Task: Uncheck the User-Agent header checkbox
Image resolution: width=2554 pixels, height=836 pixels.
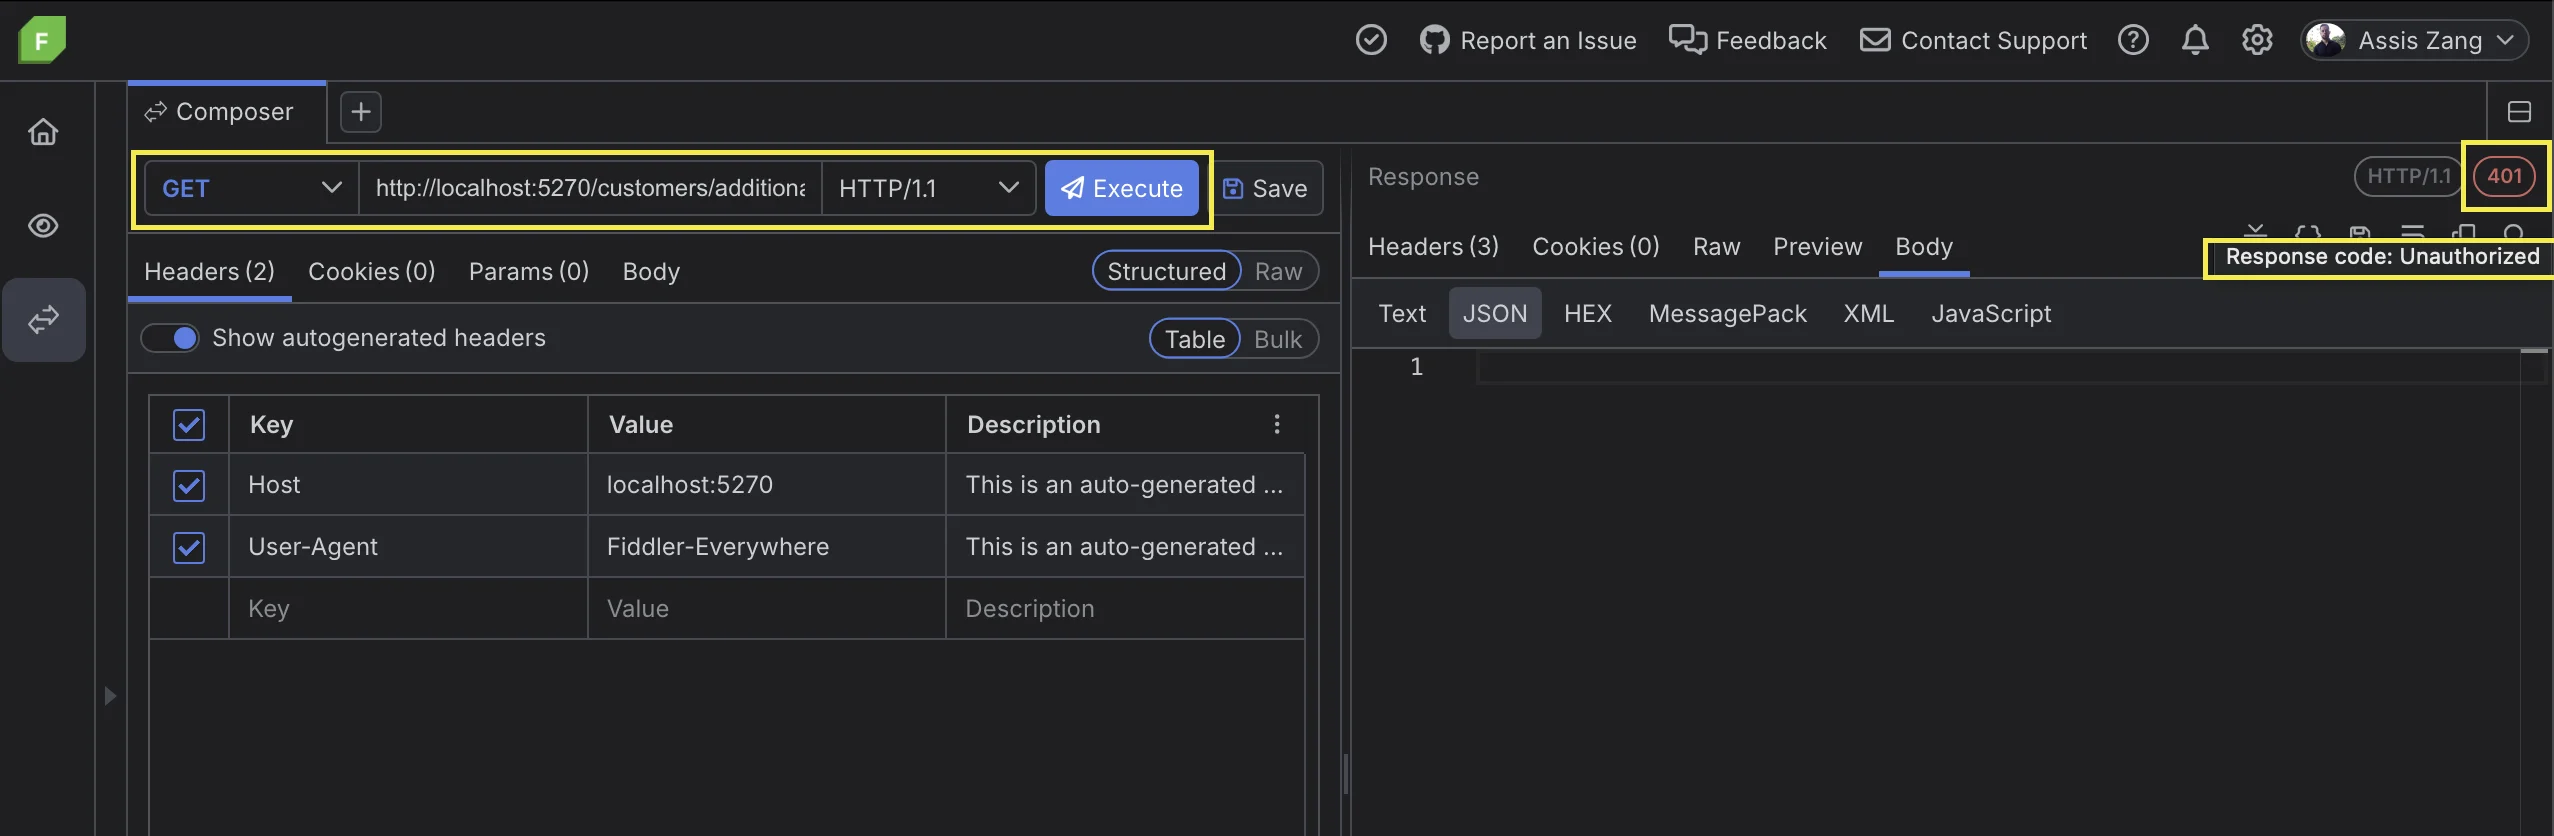Action: [189, 548]
